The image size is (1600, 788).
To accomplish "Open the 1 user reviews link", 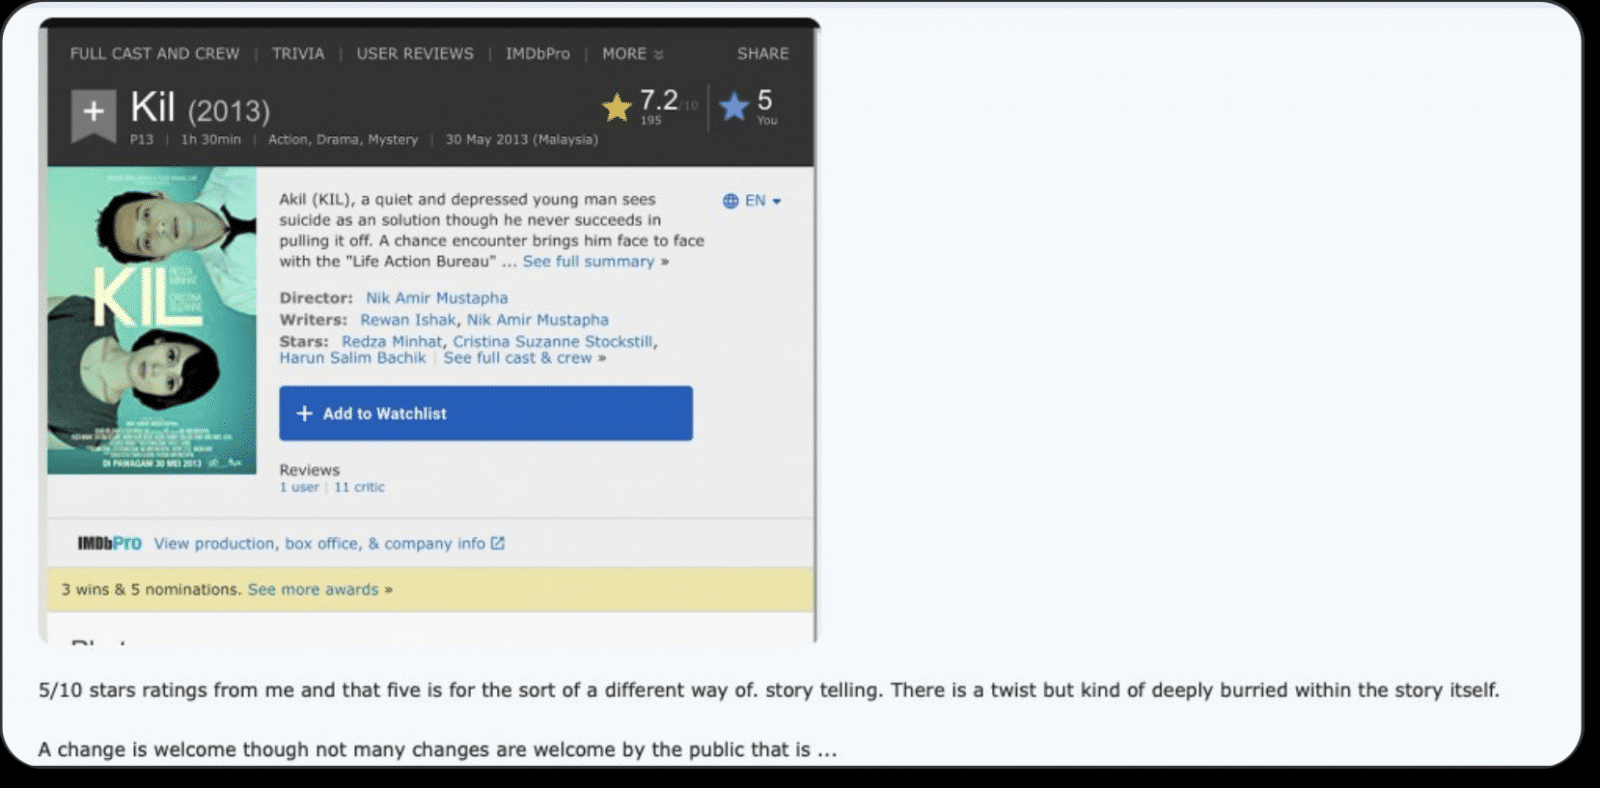I will tap(299, 487).
